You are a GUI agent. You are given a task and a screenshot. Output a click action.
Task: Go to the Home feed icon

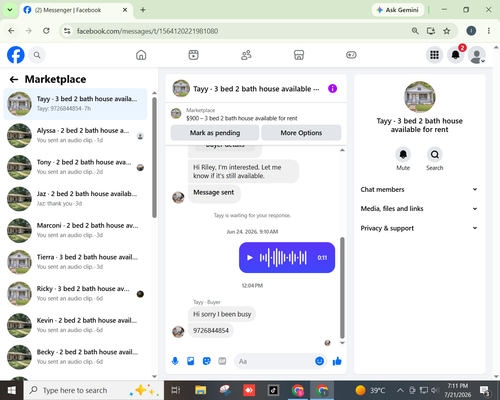(x=141, y=55)
